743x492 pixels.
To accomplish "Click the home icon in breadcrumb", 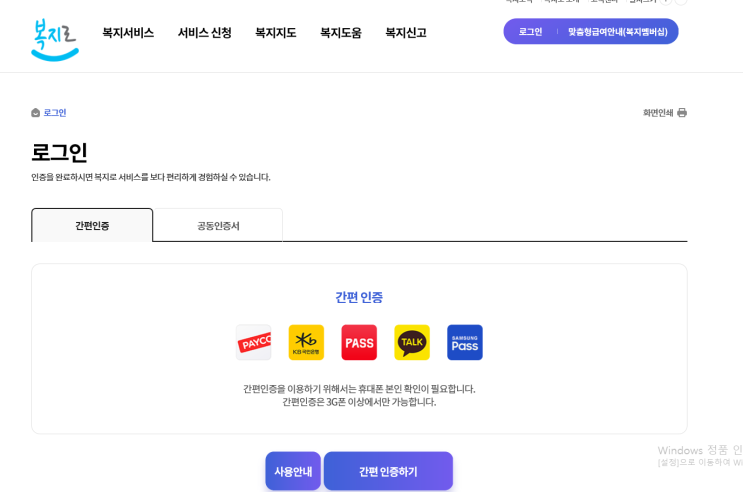I will pyautogui.click(x=36, y=113).
